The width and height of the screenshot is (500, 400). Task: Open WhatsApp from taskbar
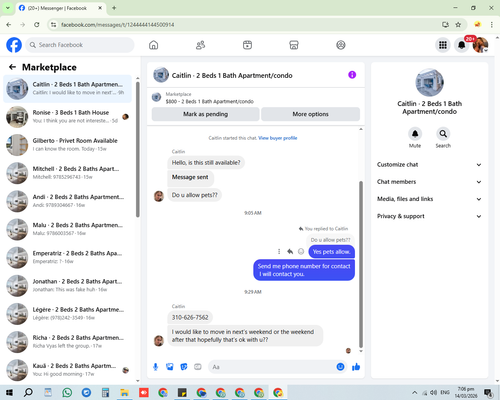(67, 393)
